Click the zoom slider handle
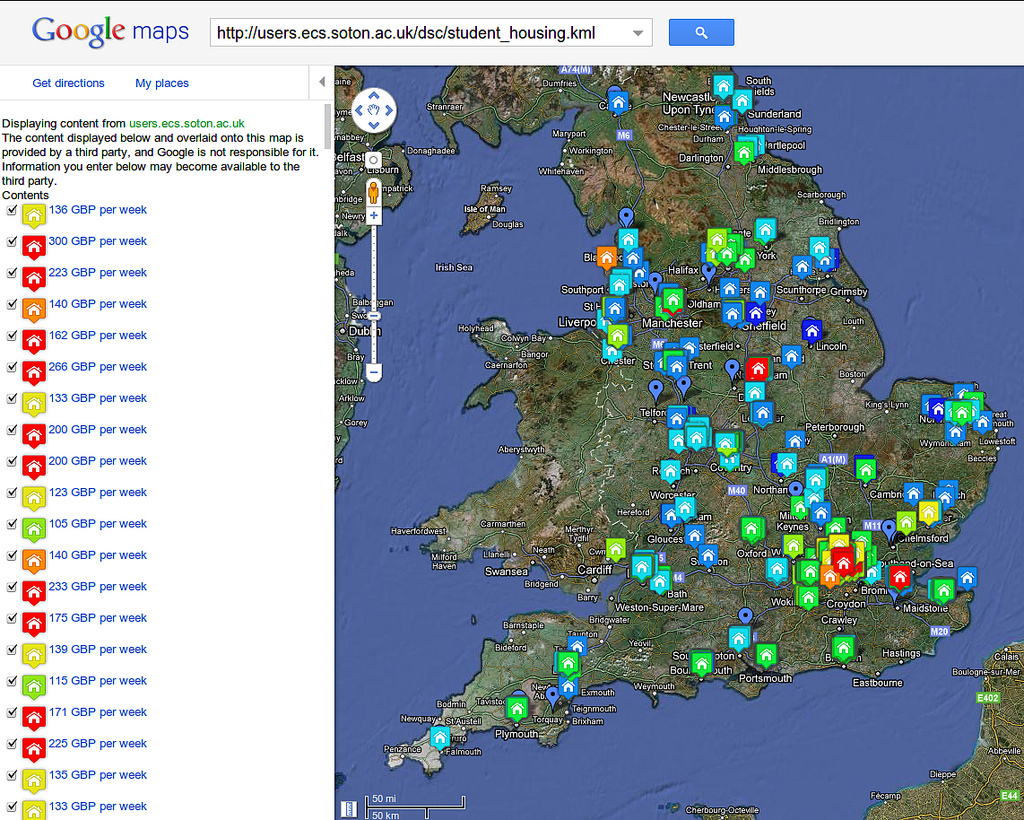 tap(374, 316)
